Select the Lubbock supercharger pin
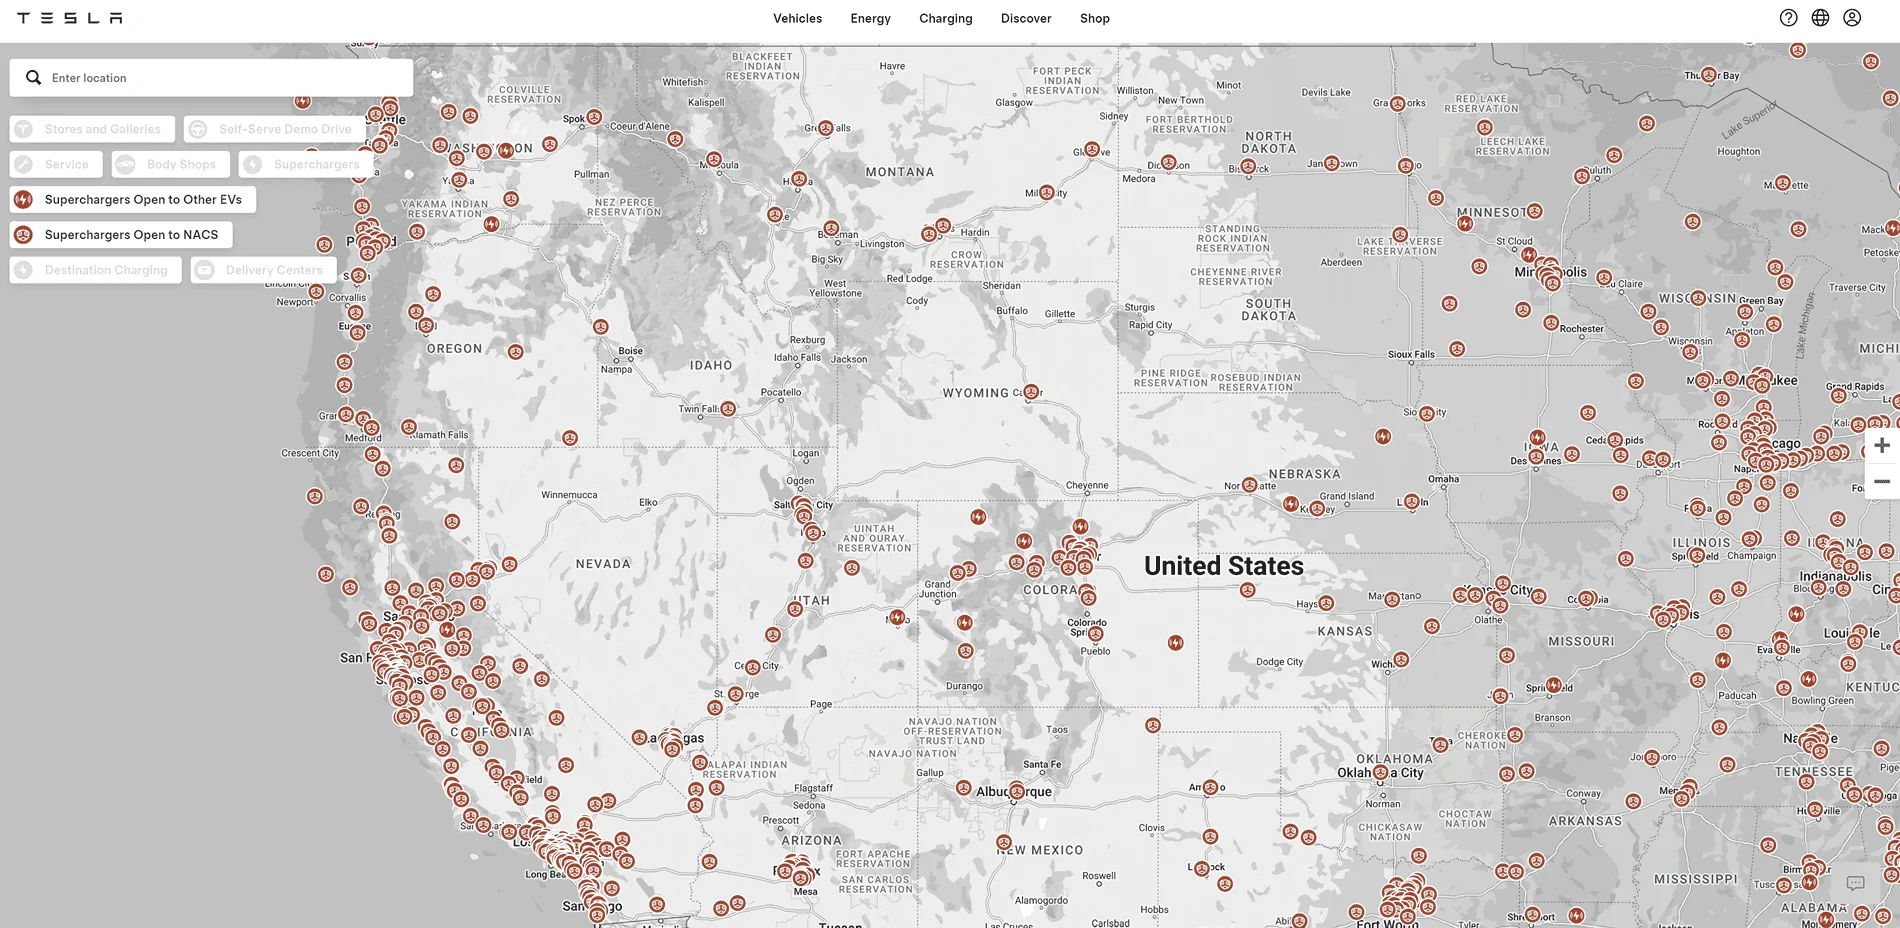Image resolution: width=1900 pixels, height=928 pixels. 1202,868
